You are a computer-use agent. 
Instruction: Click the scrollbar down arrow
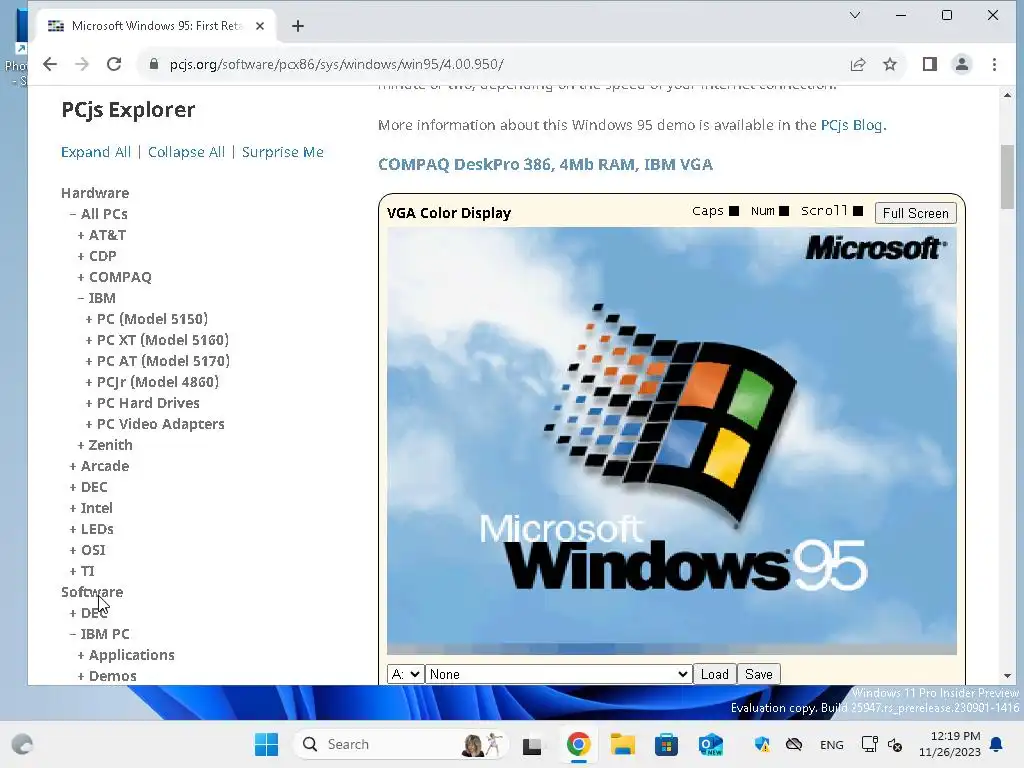pyautogui.click(x=1007, y=676)
